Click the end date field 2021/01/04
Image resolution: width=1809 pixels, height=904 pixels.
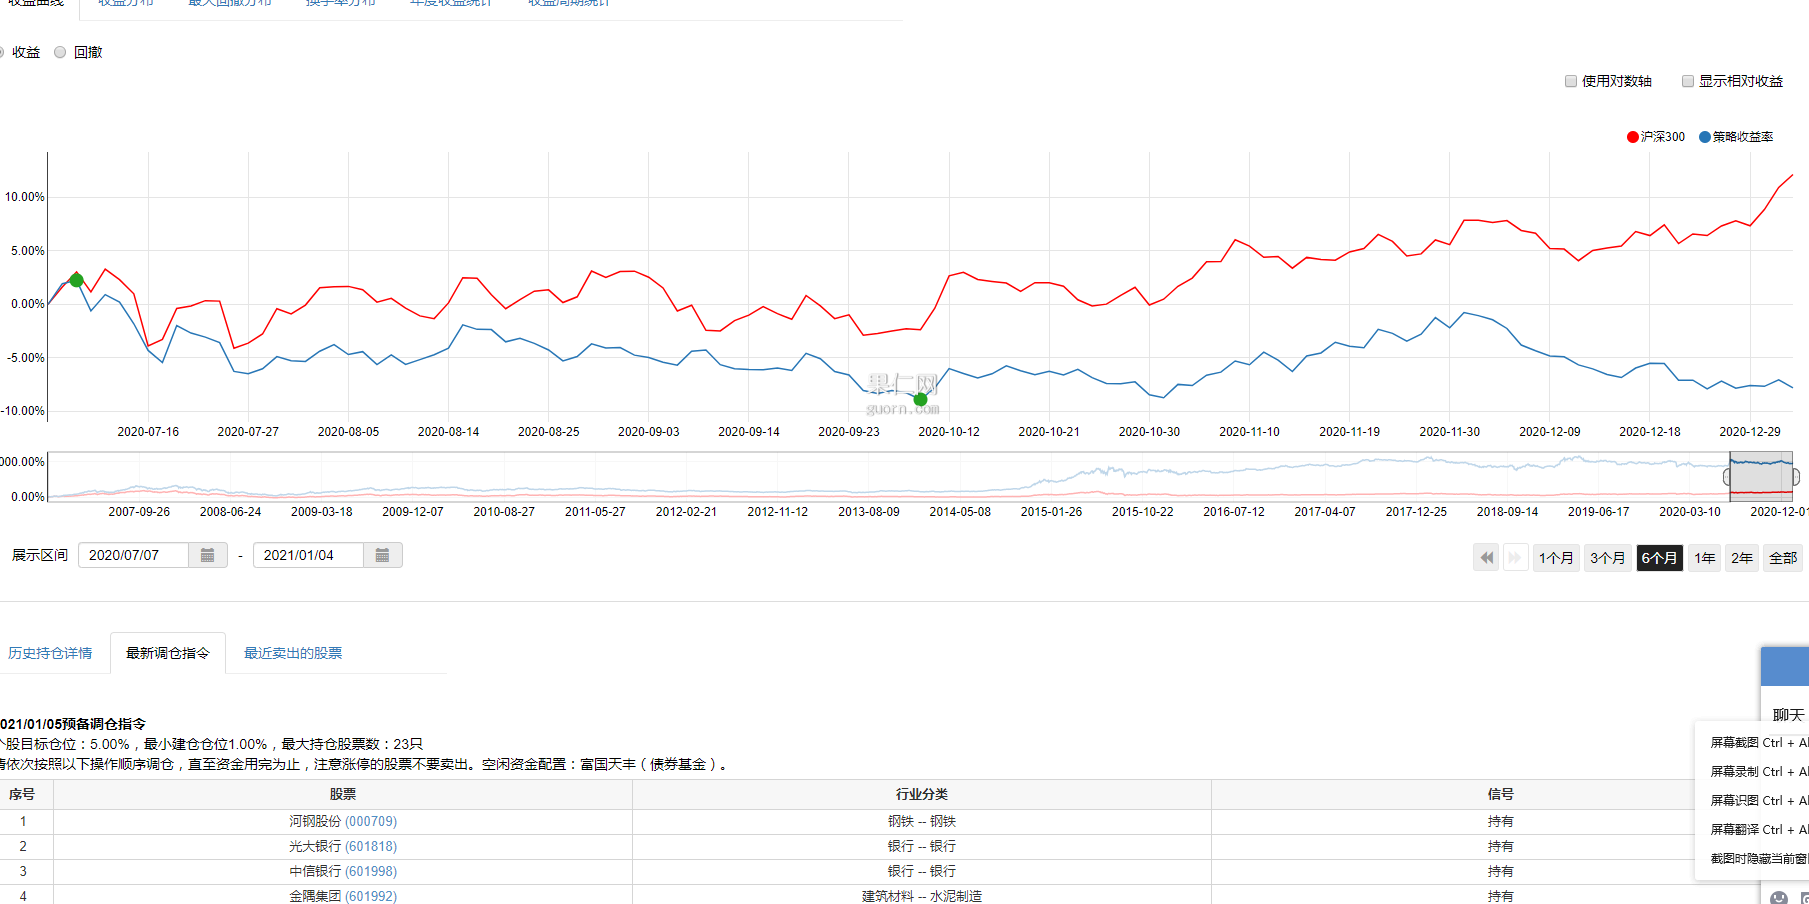click(x=308, y=555)
